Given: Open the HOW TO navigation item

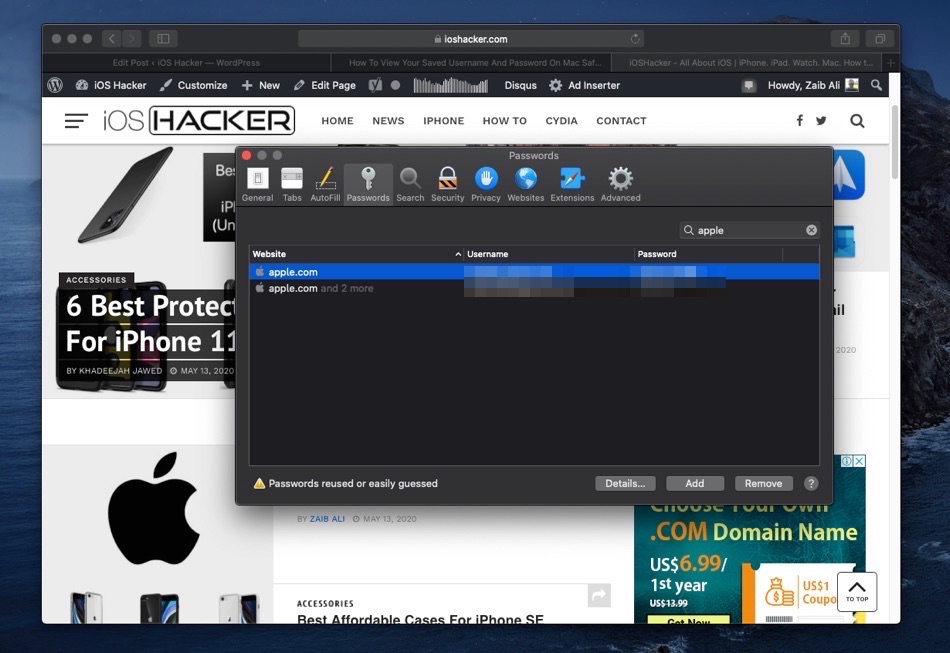Looking at the screenshot, I should tap(505, 121).
